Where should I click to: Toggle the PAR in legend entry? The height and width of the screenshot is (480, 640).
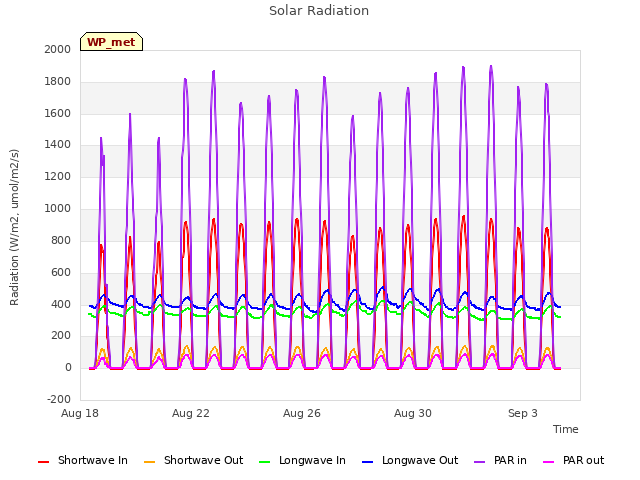(500, 460)
